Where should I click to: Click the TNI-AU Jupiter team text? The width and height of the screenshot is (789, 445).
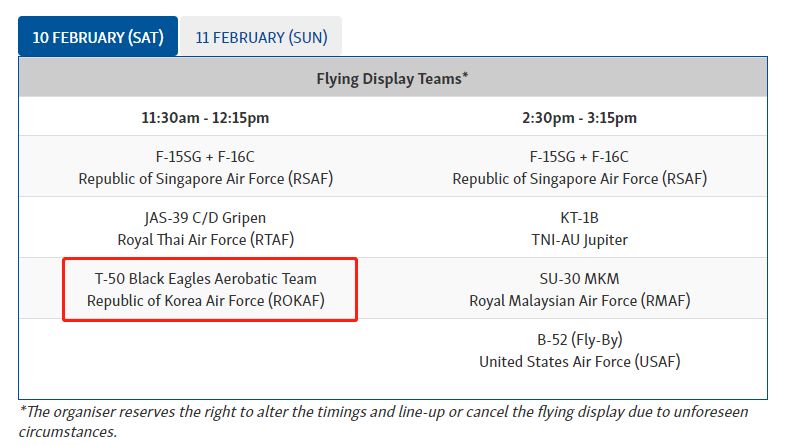click(x=579, y=240)
